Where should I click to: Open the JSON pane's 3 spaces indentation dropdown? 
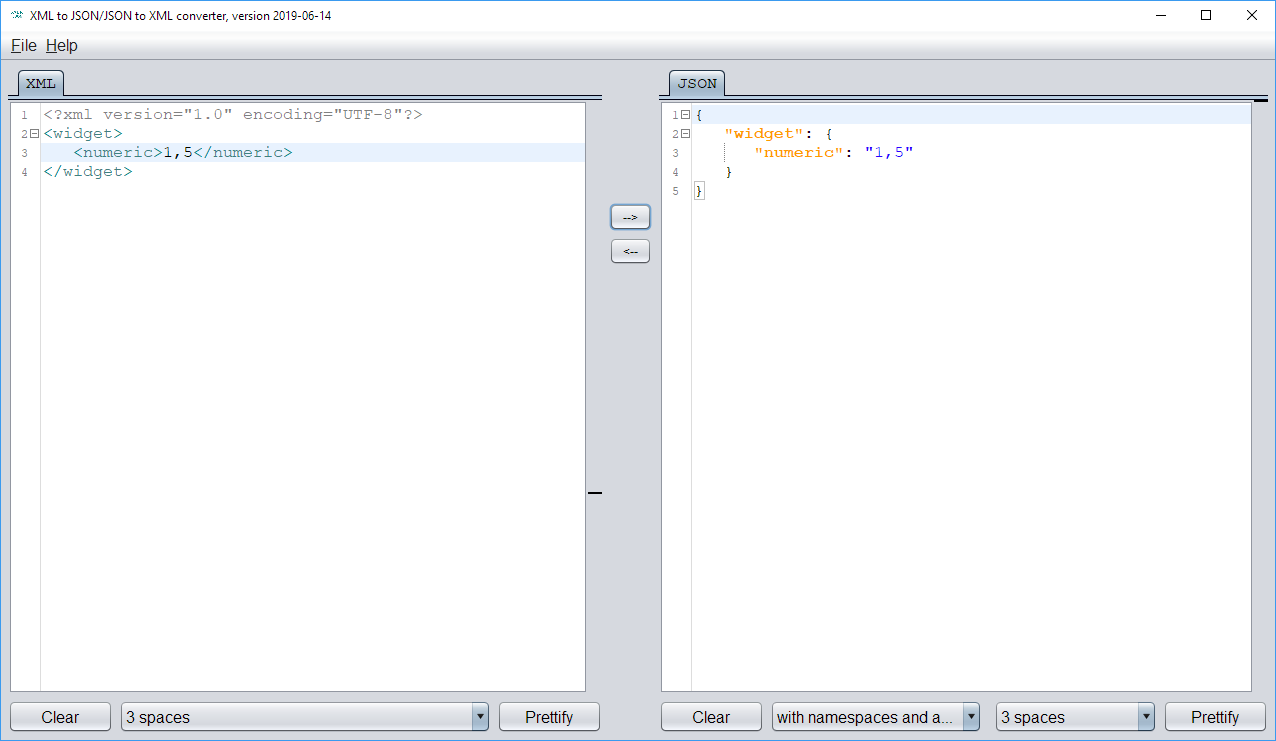[x=1146, y=717]
